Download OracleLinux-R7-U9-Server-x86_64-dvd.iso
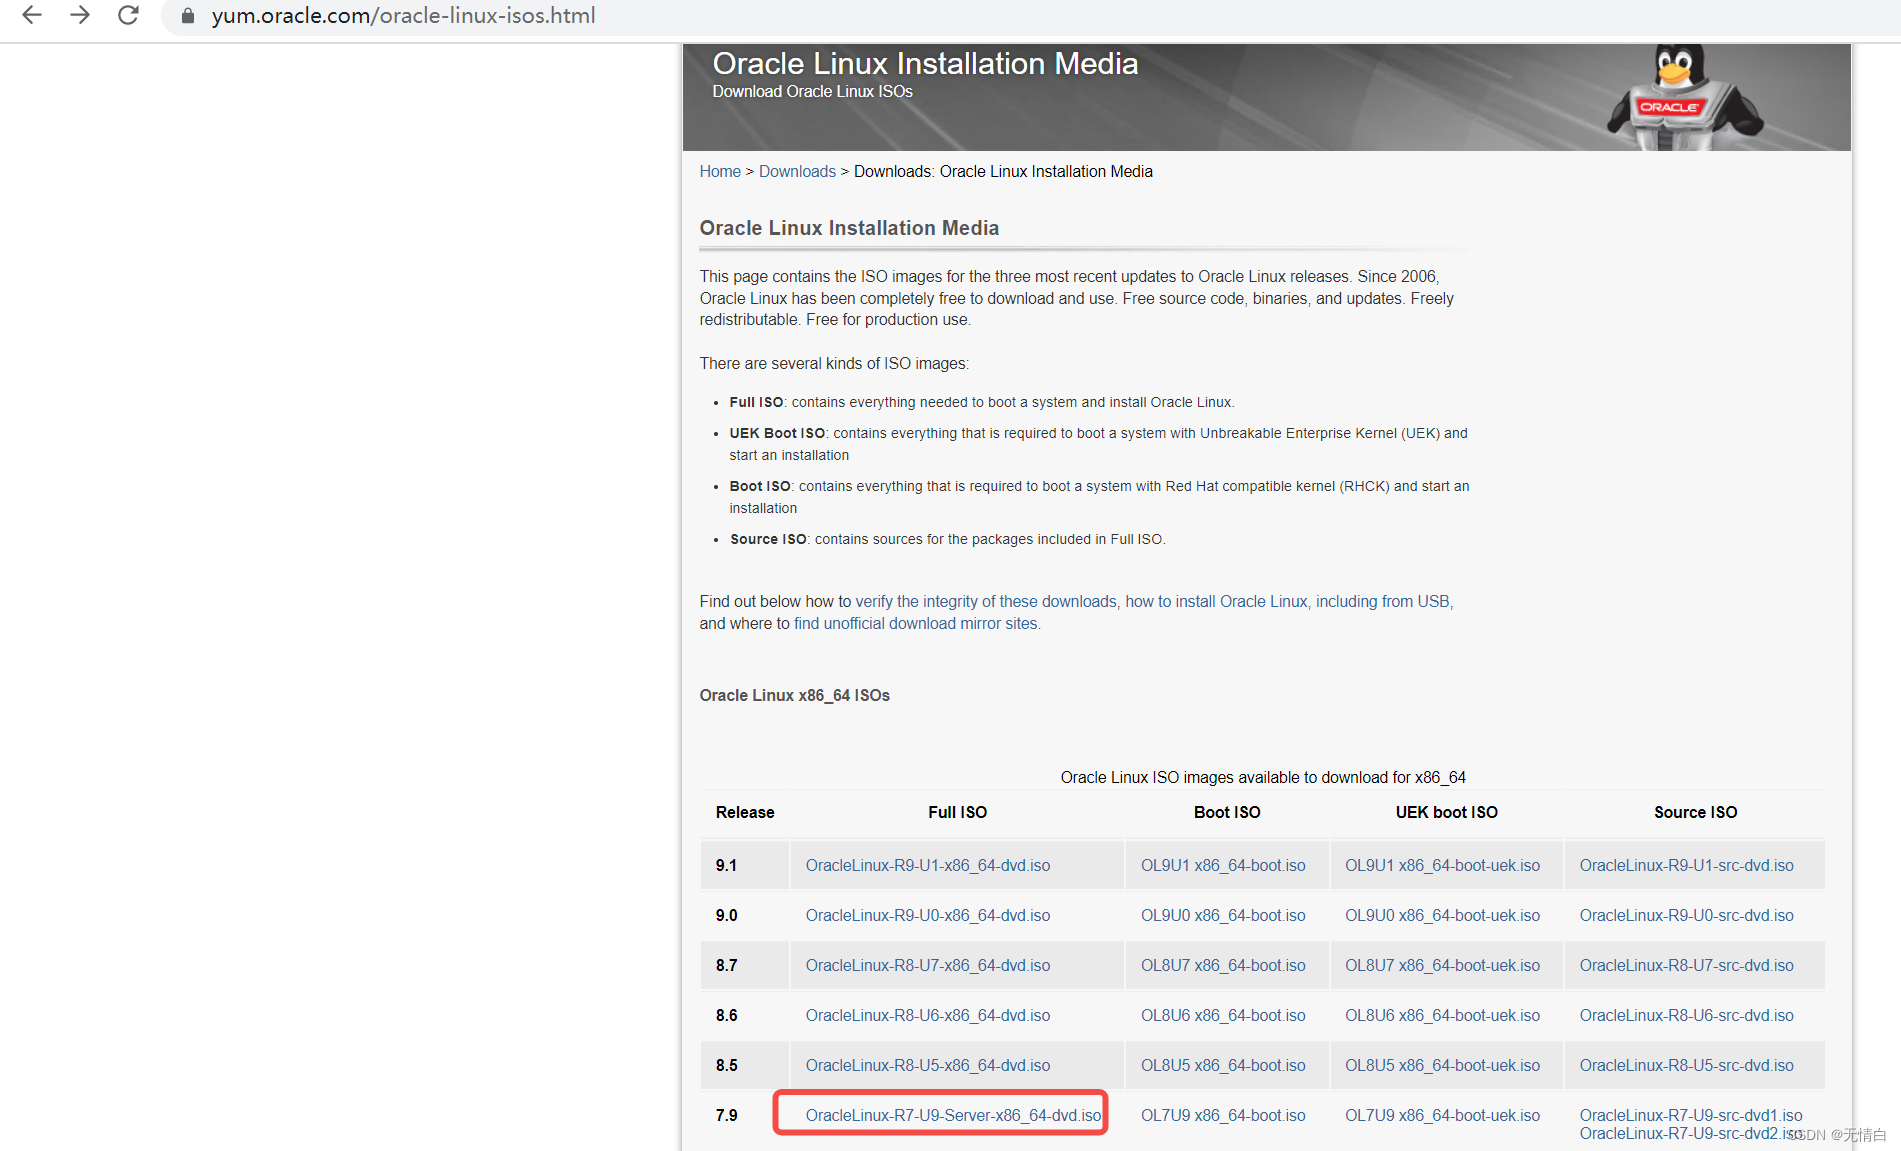Viewport: 1901px width, 1151px height. 953,1115
